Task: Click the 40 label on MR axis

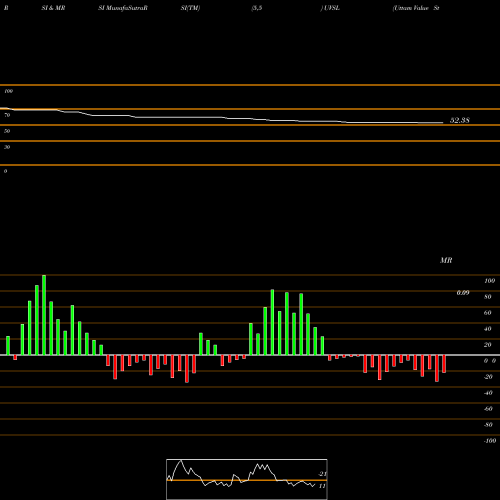Action: point(488,329)
